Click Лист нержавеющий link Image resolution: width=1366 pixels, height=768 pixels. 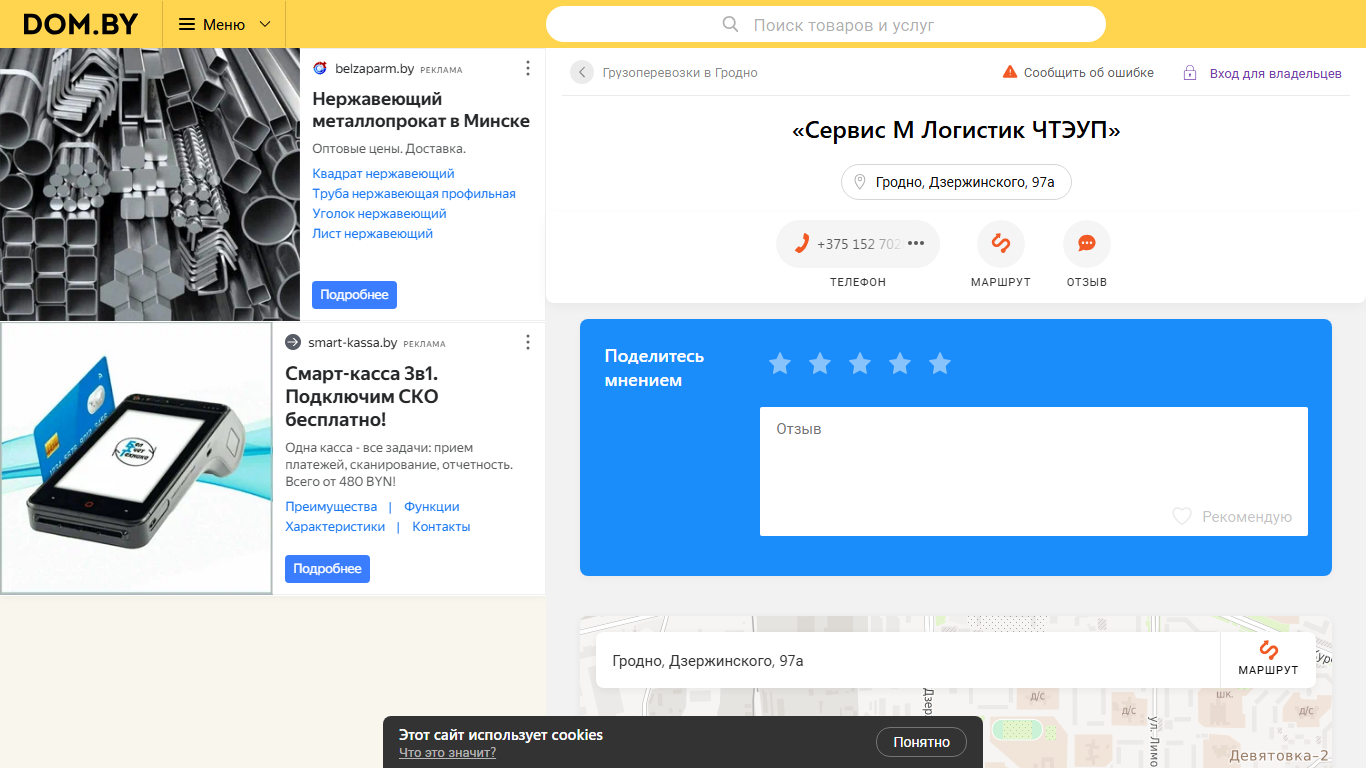pyautogui.click(x=372, y=234)
